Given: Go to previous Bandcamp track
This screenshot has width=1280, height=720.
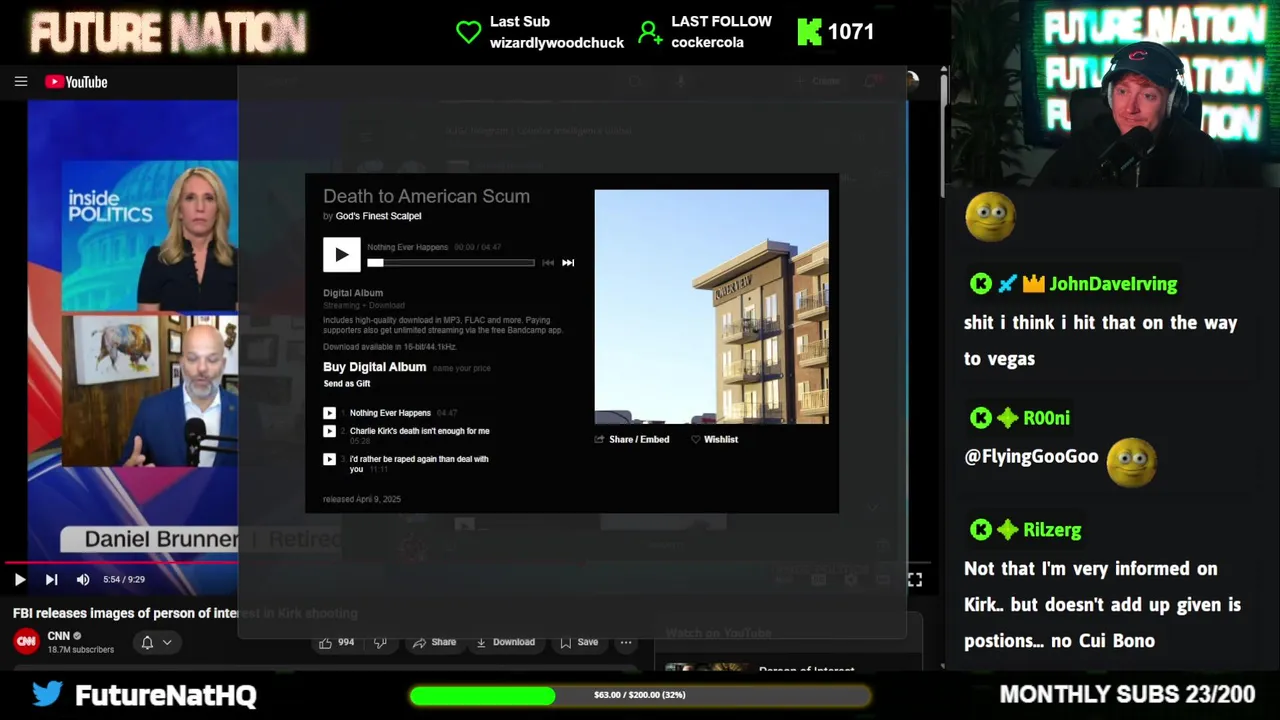Looking at the screenshot, I should (x=547, y=263).
